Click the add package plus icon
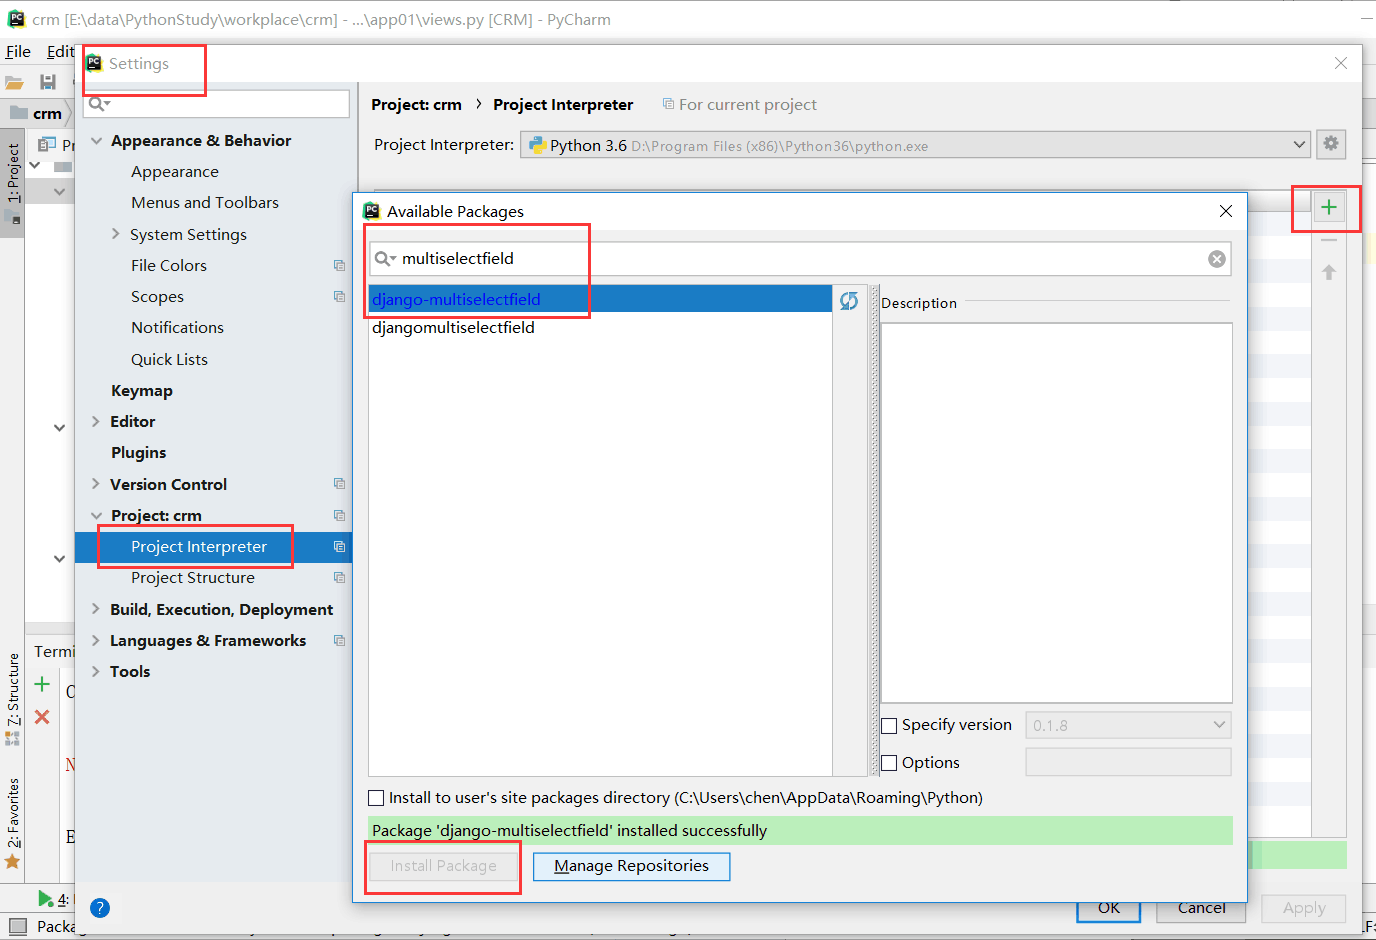The height and width of the screenshot is (940, 1376). coord(1328,207)
